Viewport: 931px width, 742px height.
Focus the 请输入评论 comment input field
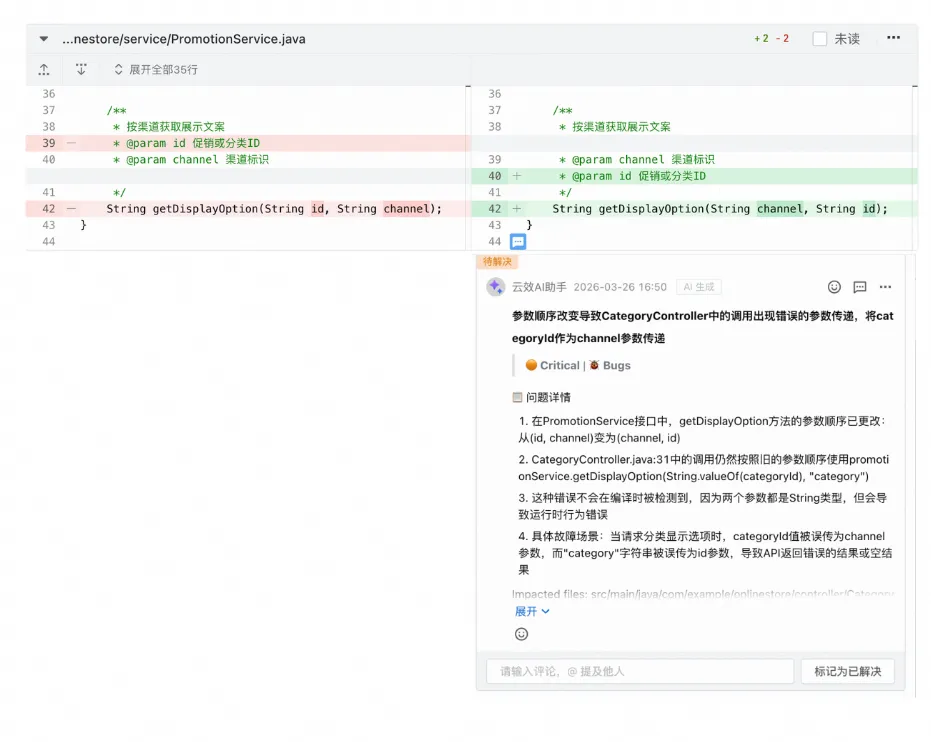[x=640, y=671]
